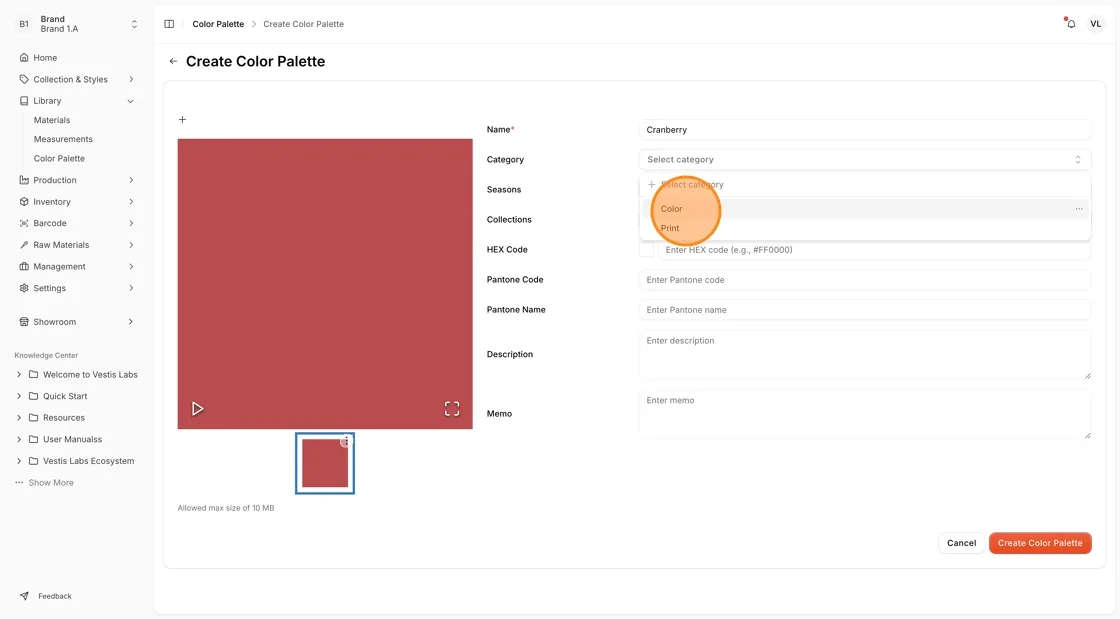This screenshot has width=1120, height=619.
Task: Click the Enter memo text area
Action: 864,414
